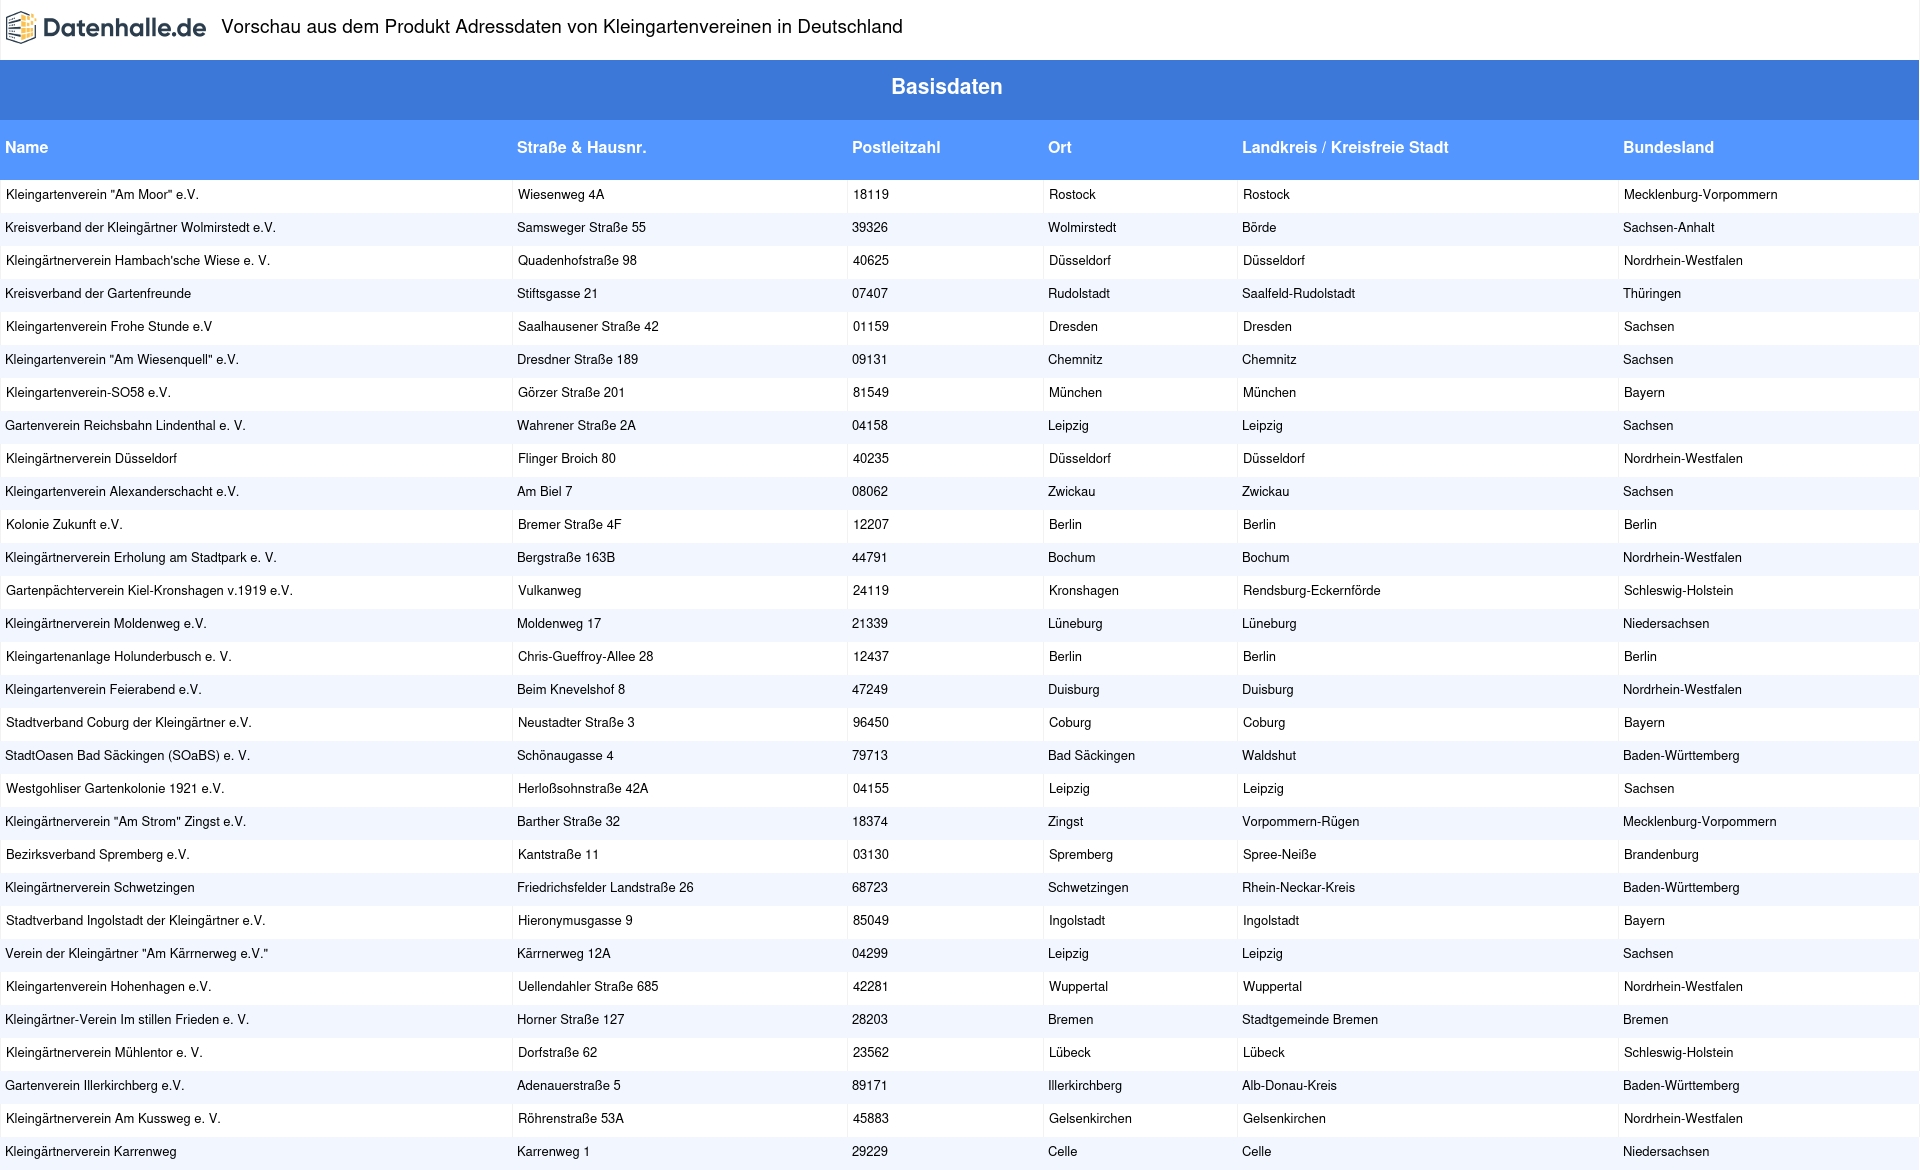
Task: Click Kleingartenverein "Am Wiesenquell" e.V.
Action: click(x=122, y=360)
